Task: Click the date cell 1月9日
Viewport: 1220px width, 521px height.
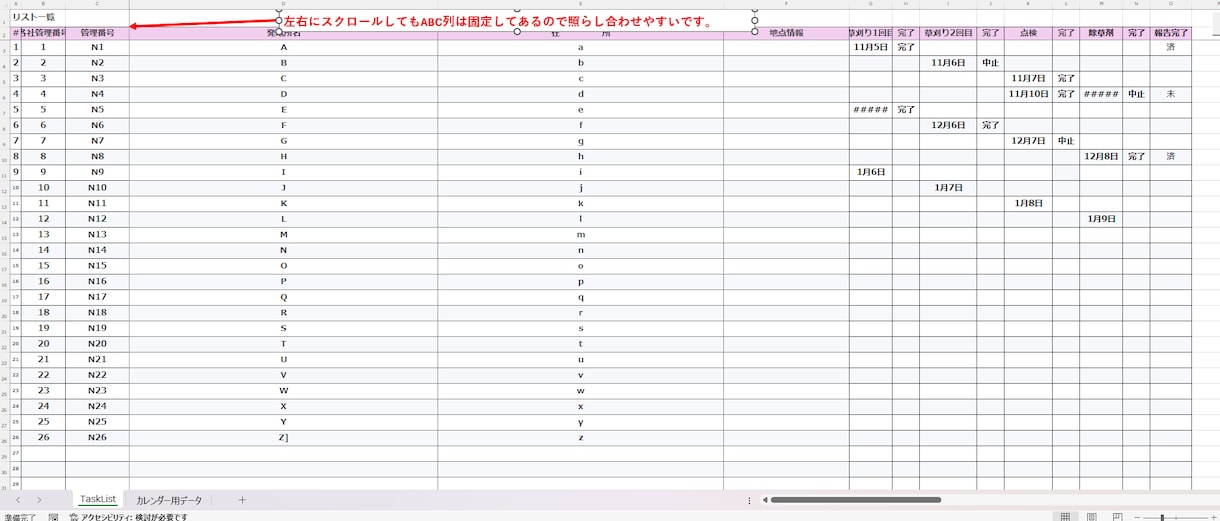Action: [x=1100, y=218]
